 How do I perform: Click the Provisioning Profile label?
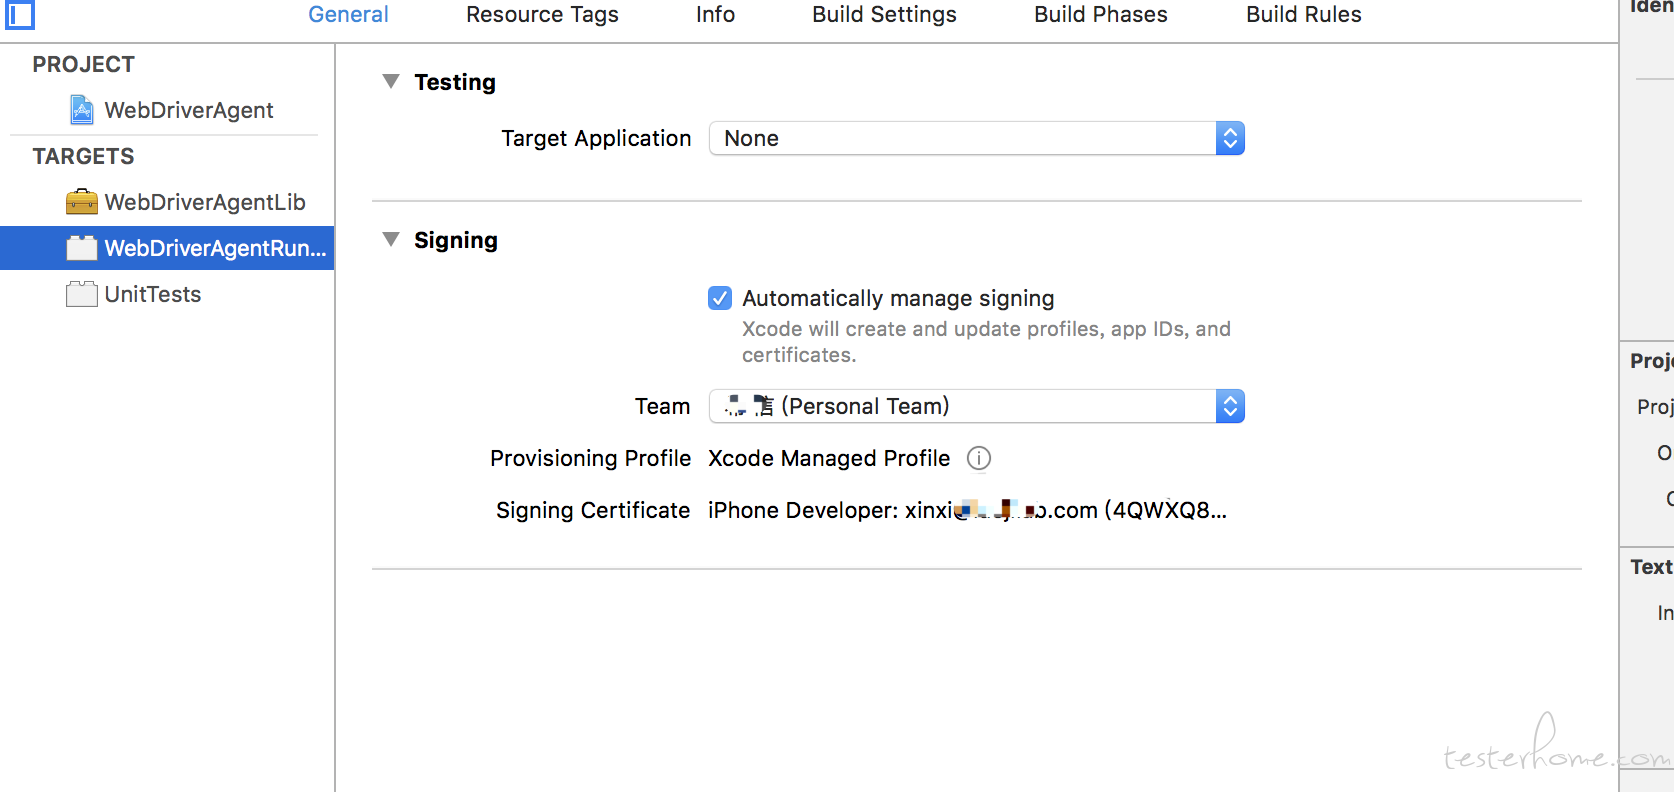[590, 458]
